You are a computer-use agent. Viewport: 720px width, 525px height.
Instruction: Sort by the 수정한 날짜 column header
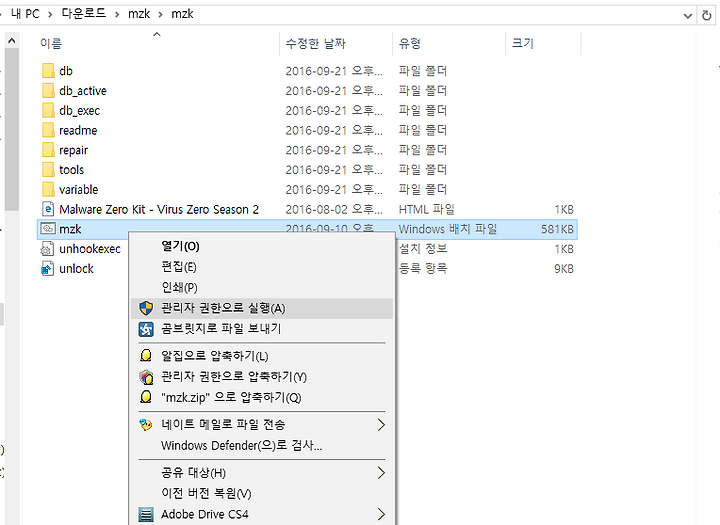click(x=315, y=43)
